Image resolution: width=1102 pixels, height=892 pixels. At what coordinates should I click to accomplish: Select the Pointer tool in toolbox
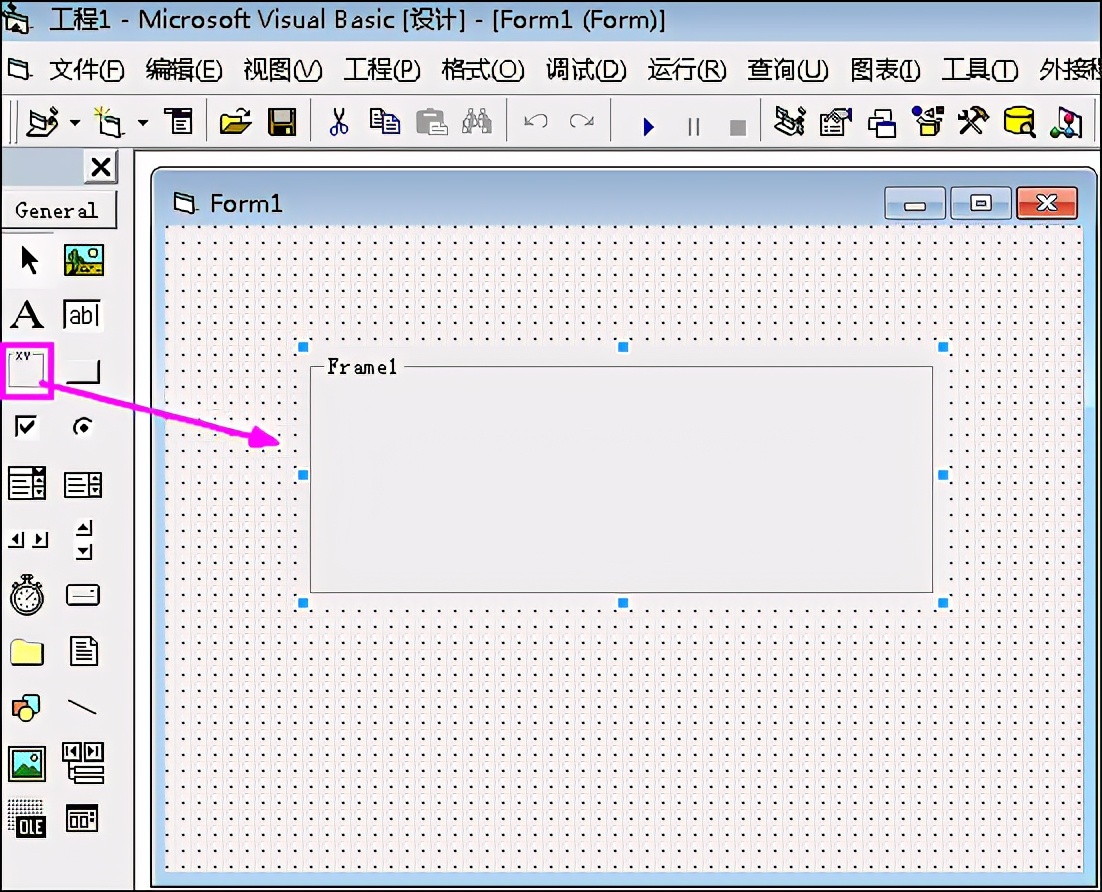point(29,260)
